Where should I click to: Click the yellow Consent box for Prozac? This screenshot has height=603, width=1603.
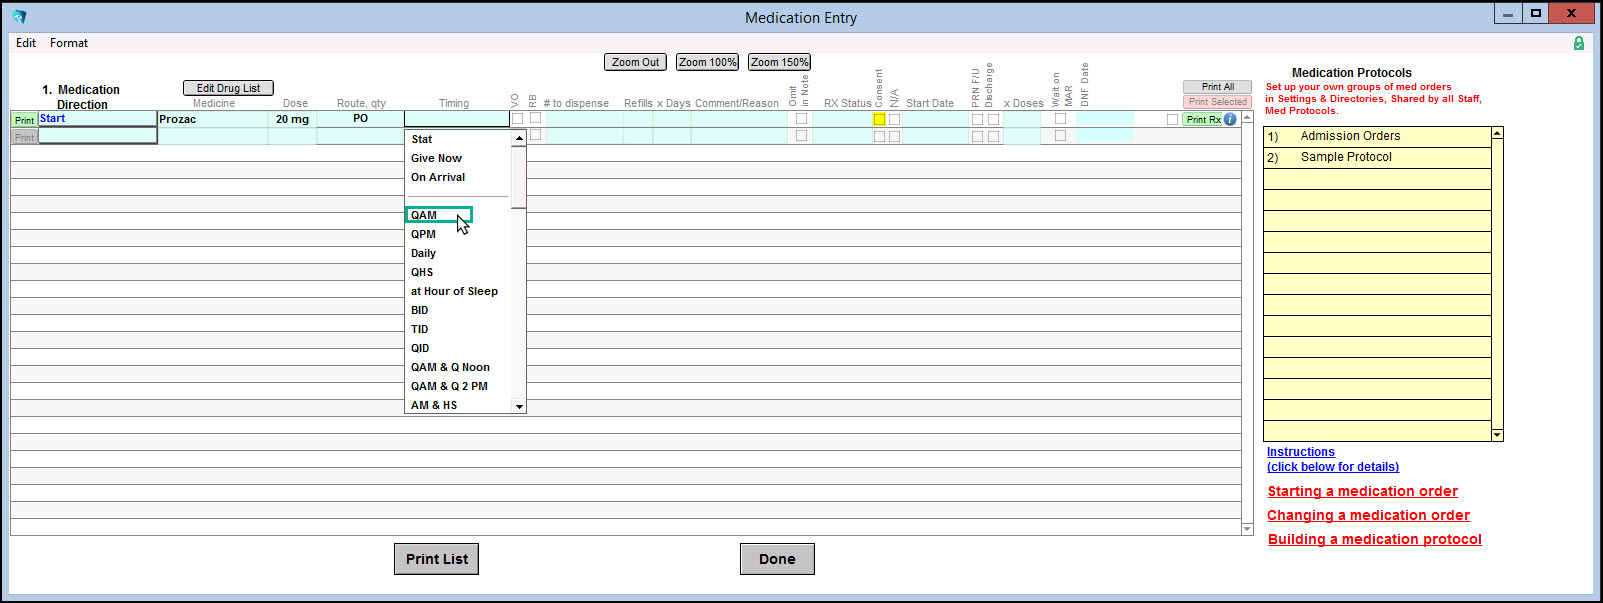(x=879, y=119)
